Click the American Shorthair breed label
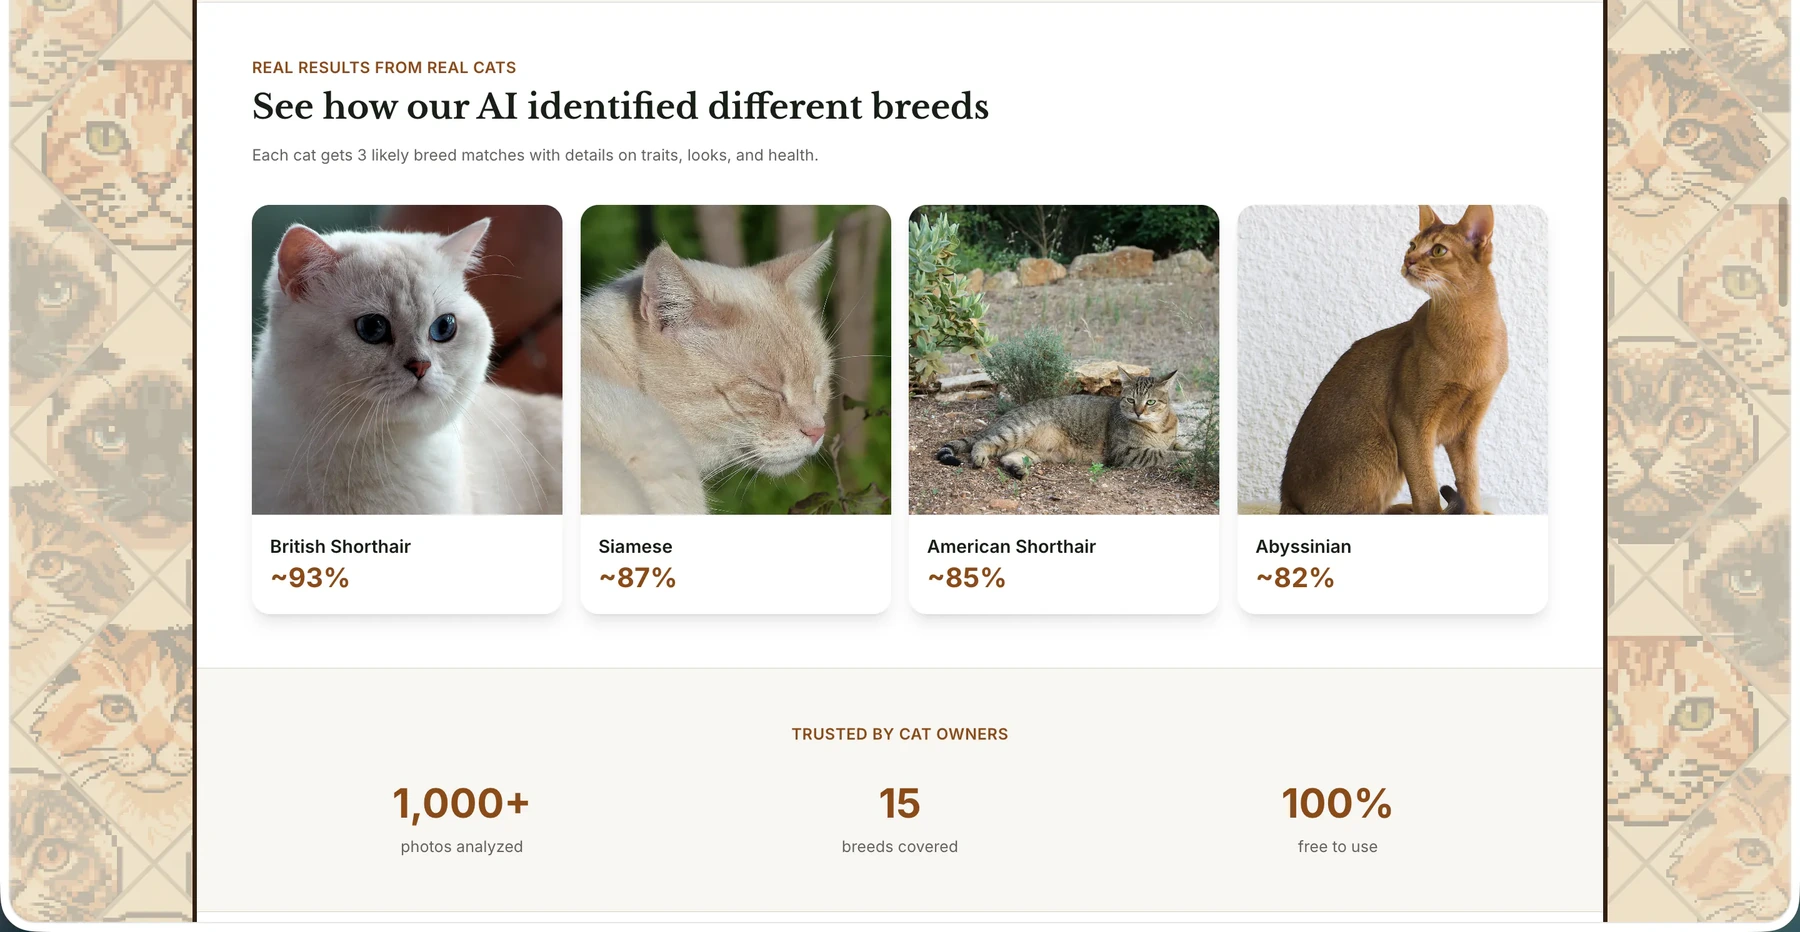1800x932 pixels. pyautogui.click(x=1011, y=547)
